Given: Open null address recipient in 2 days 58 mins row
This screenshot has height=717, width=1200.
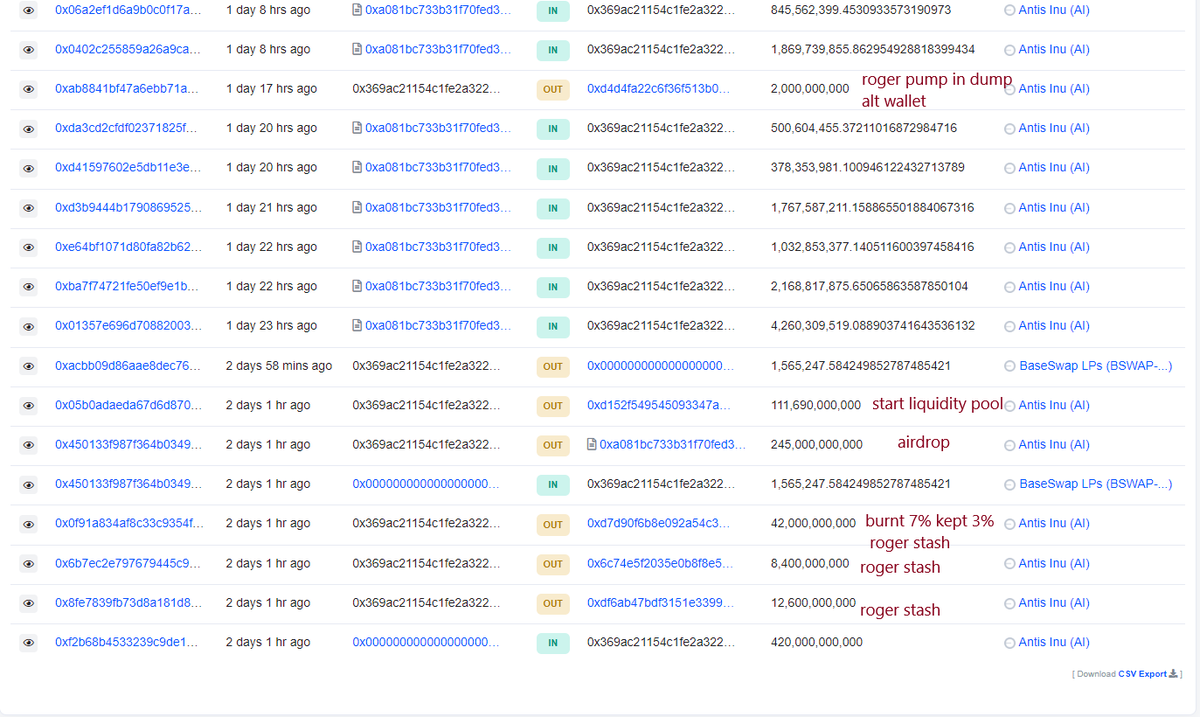Looking at the screenshot, I should point(661,366).
